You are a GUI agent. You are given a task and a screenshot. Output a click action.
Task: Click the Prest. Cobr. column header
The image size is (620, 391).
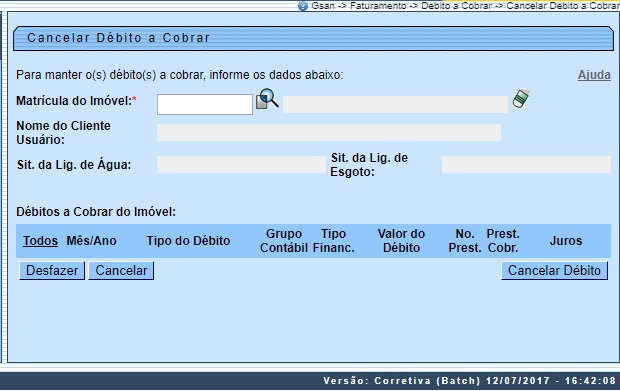tap(503, 240)
